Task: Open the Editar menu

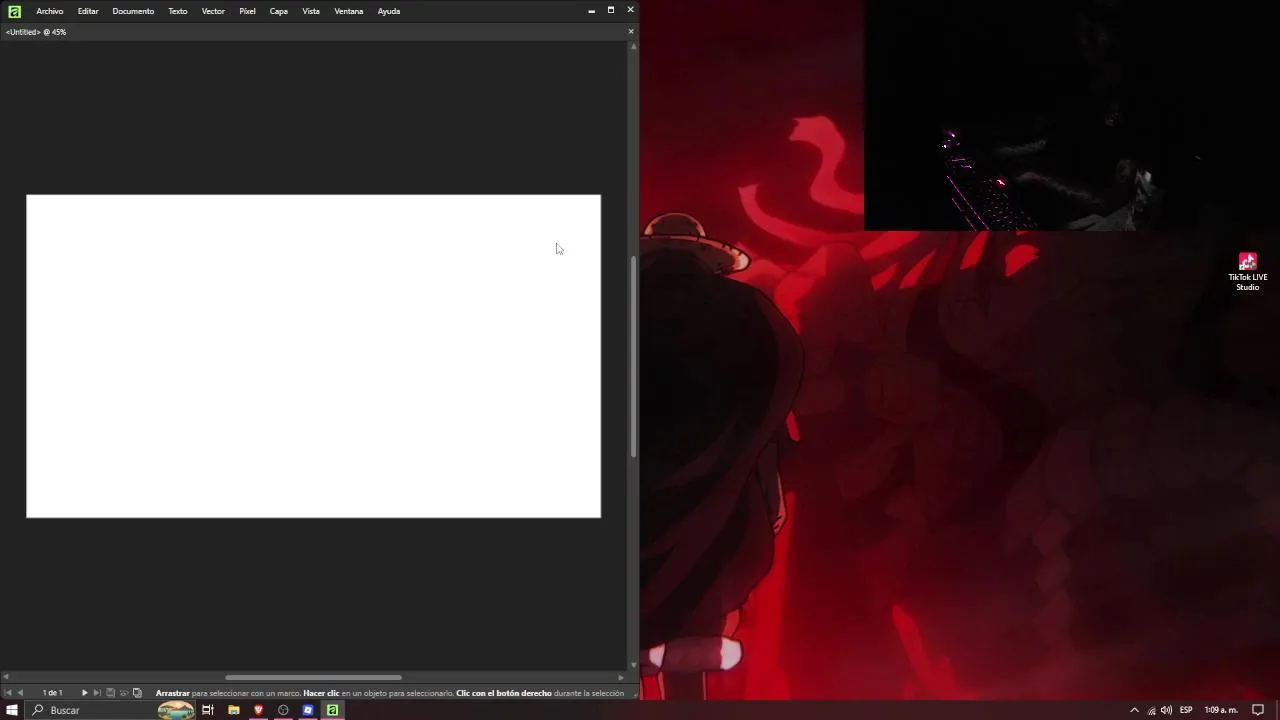Action: [x=88, y=11]
